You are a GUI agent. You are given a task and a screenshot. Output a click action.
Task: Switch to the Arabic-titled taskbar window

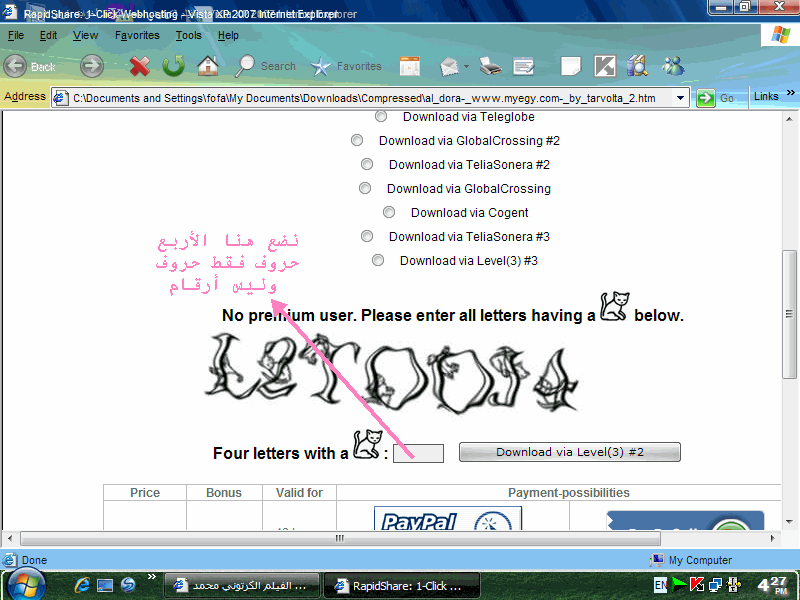(242, 586)
